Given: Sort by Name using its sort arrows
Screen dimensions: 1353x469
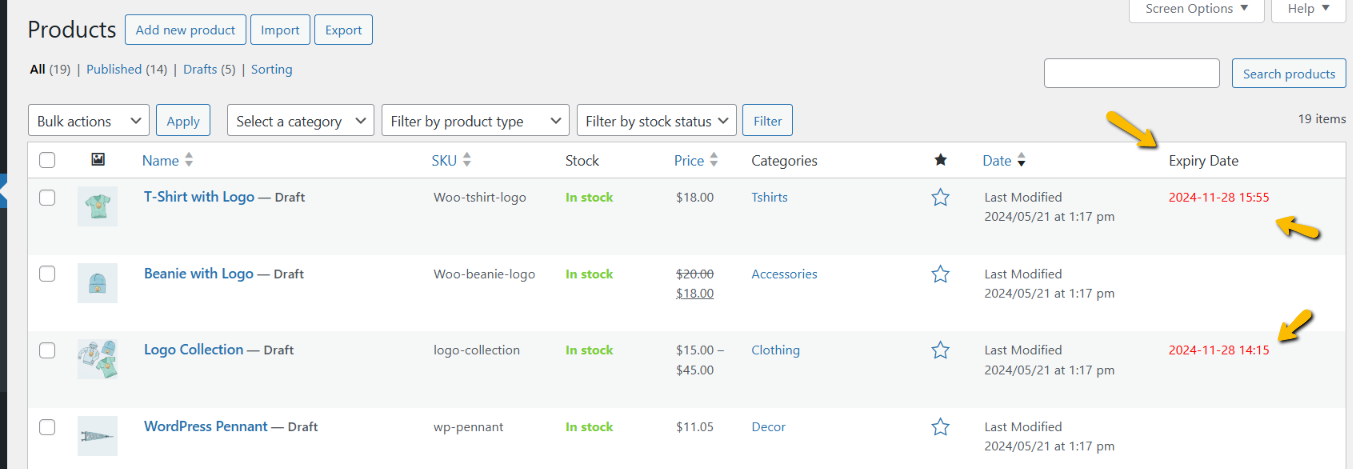Looking at the screenshot, I should [x=189, y=160].
